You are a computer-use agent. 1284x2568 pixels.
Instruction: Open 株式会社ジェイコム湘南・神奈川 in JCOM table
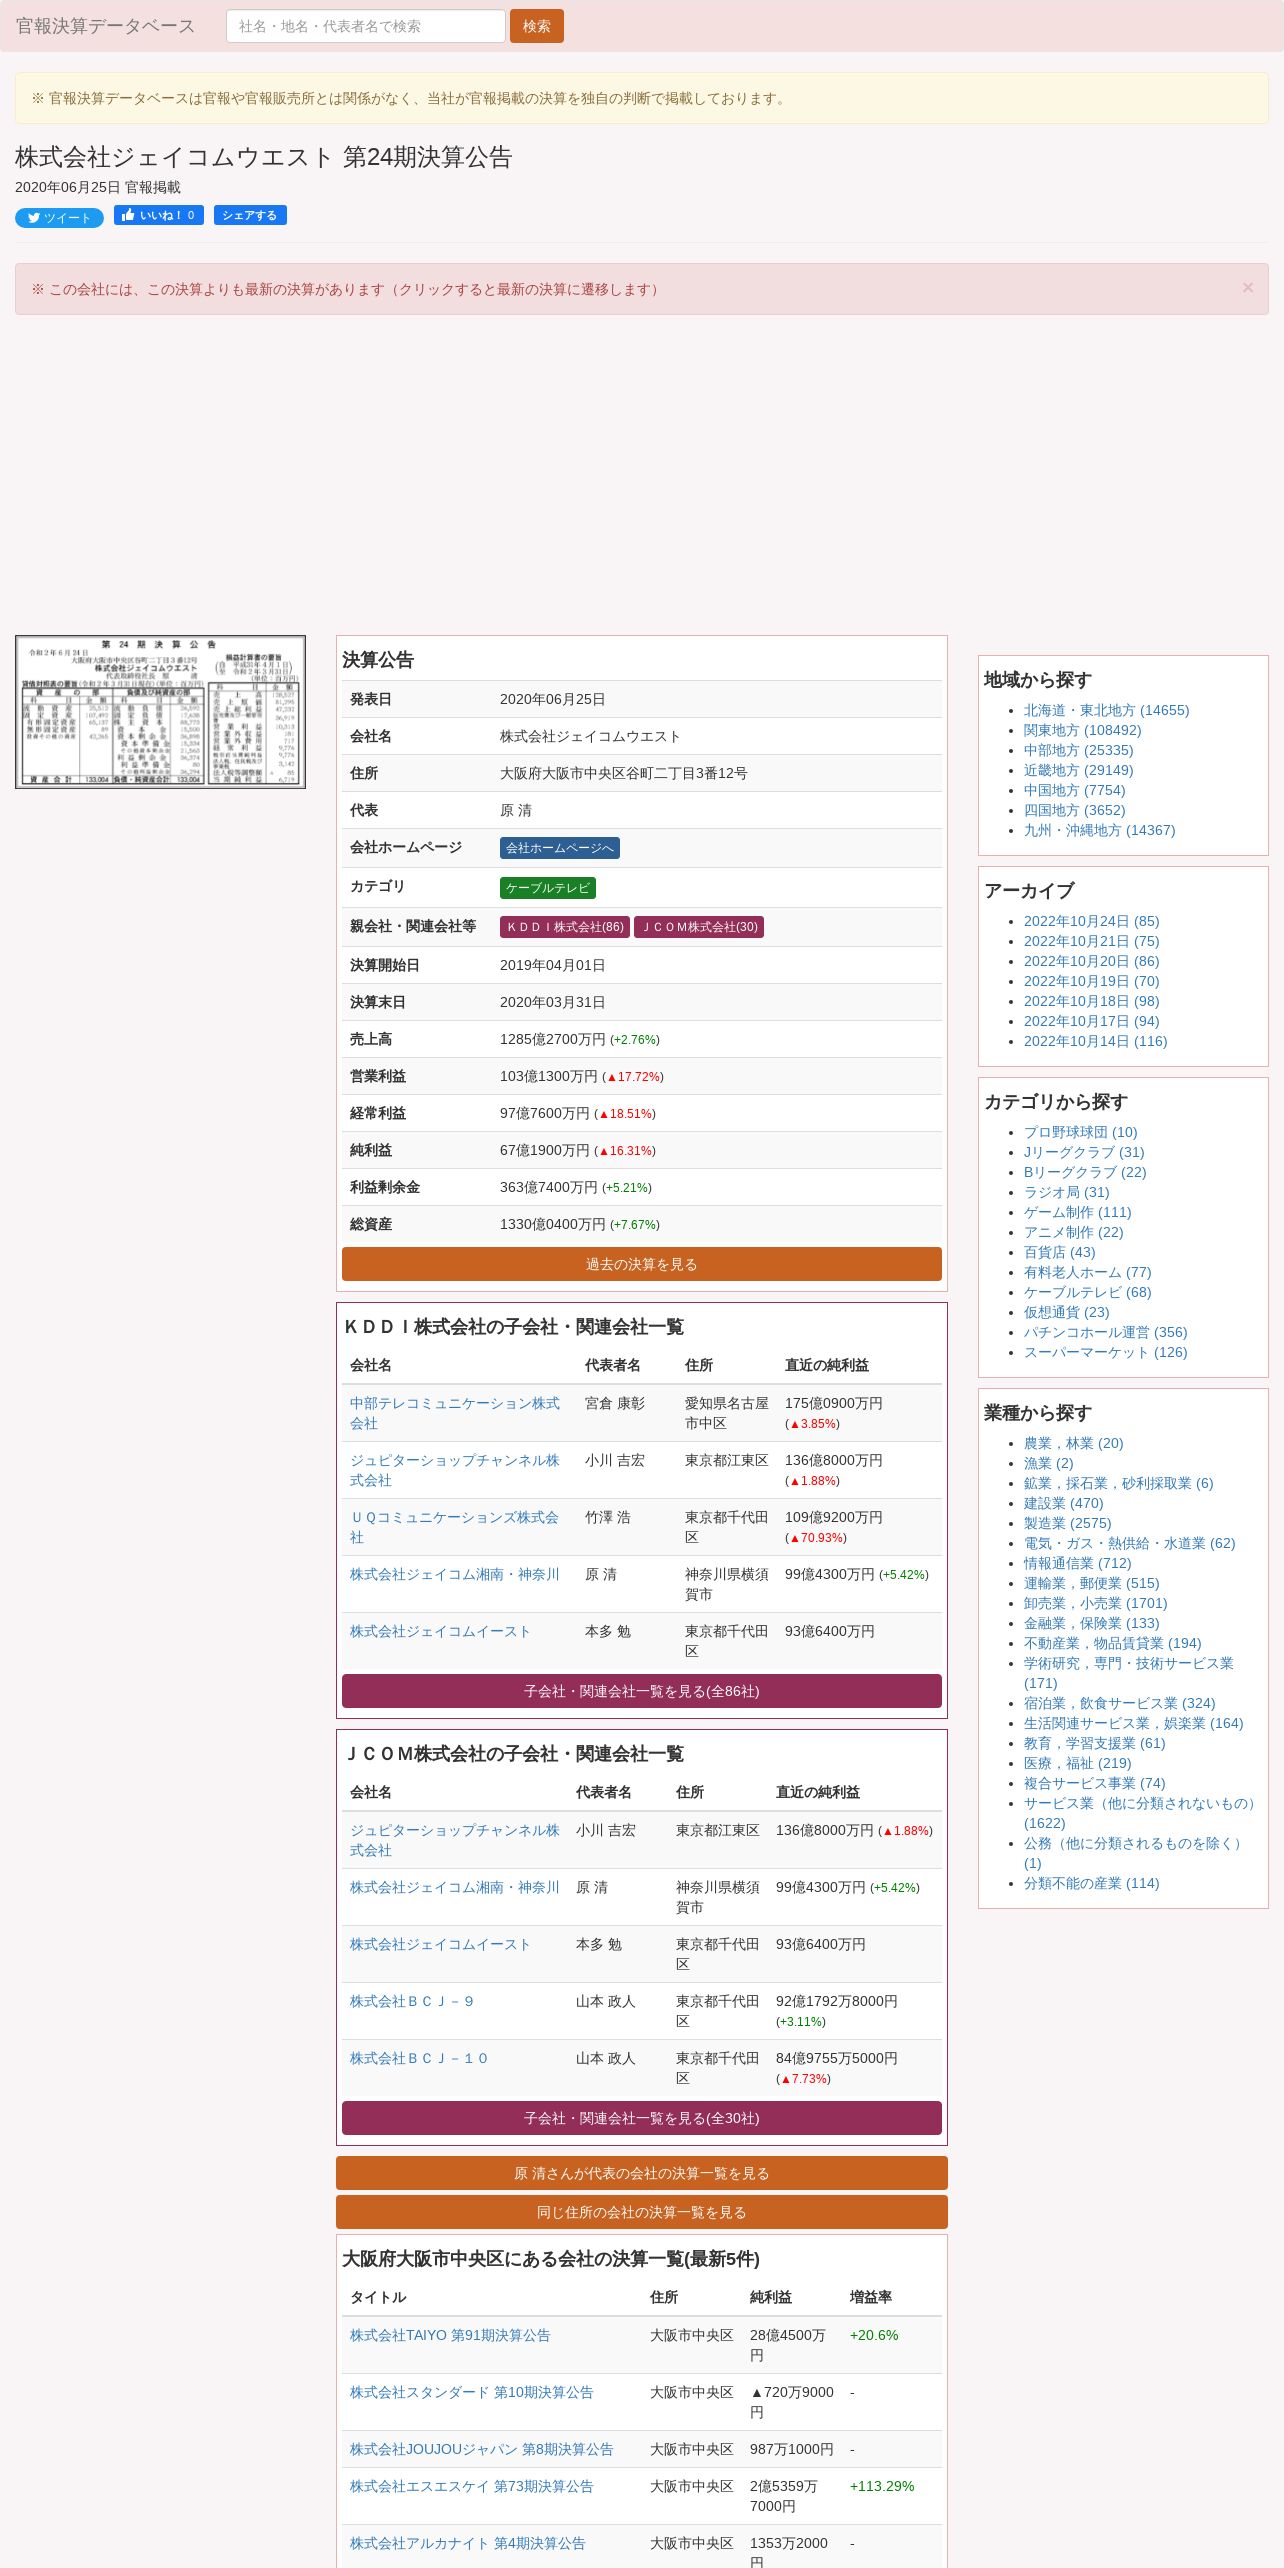[455, 1887]
